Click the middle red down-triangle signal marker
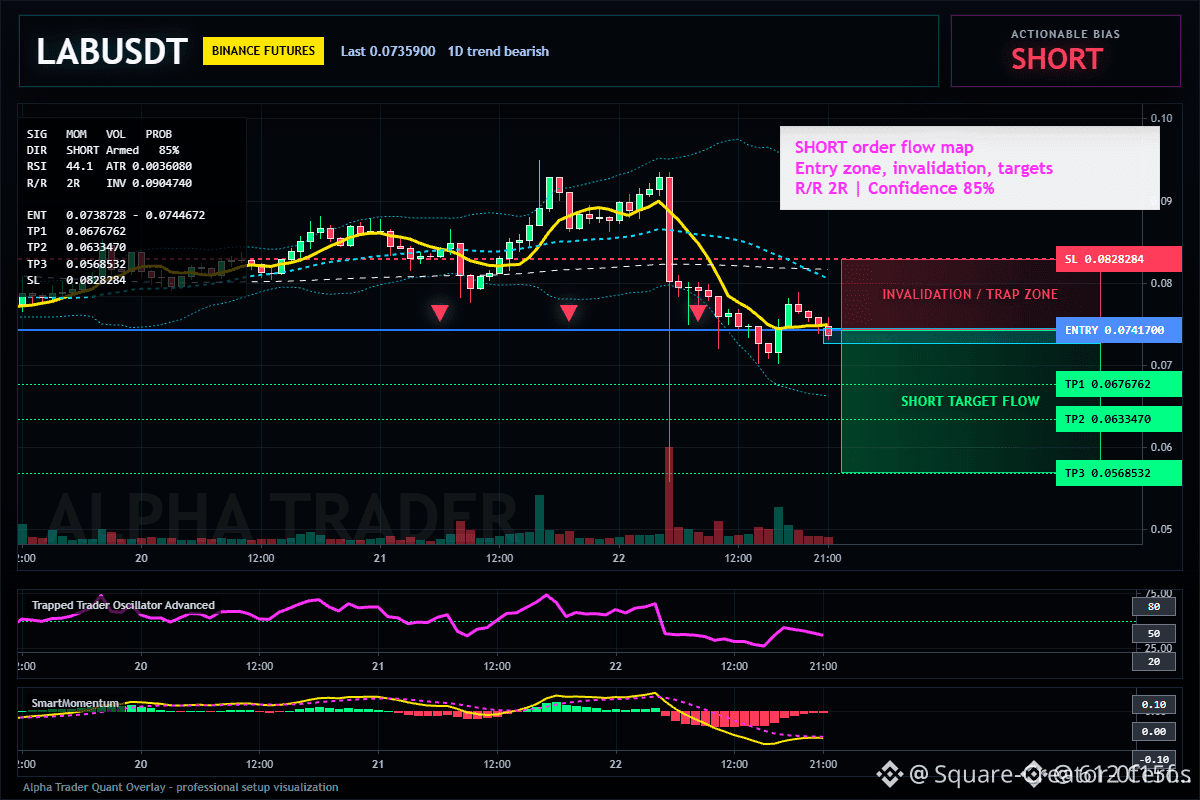 (x=569, y=313)
